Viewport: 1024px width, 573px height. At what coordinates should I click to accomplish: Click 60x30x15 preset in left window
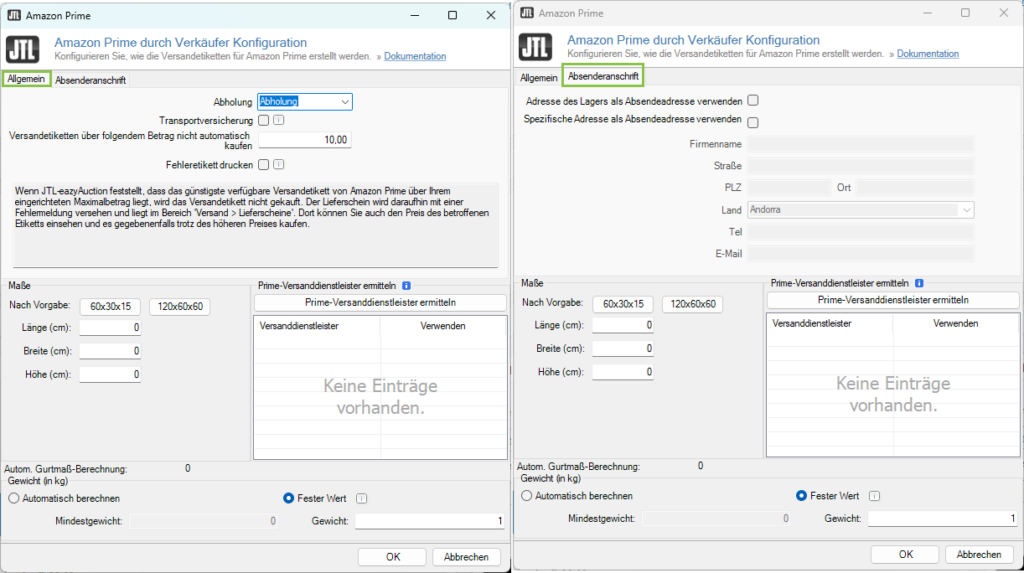pos(110,306)
